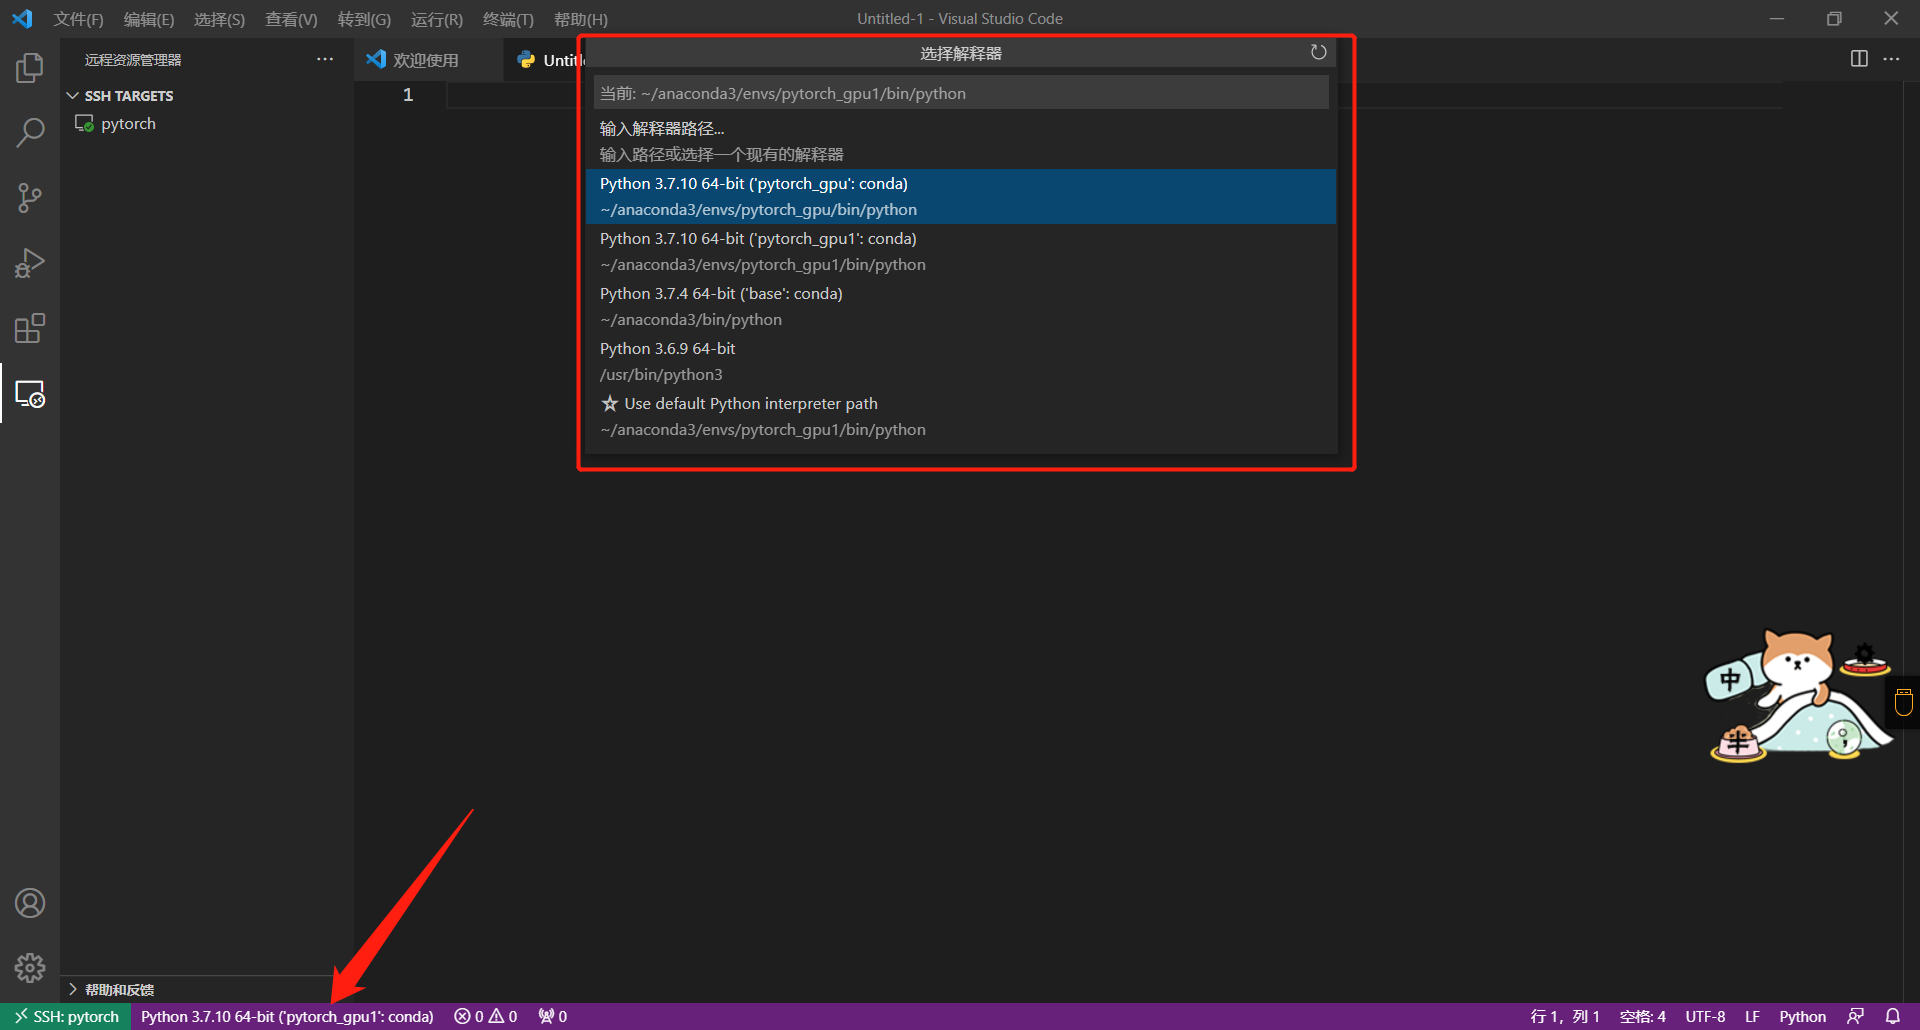Viewport: 1920px width, 1030px height.
Task: Click the 行 1, 列 1 position
Action: pyautogui.click(x=1565, y=1016)
